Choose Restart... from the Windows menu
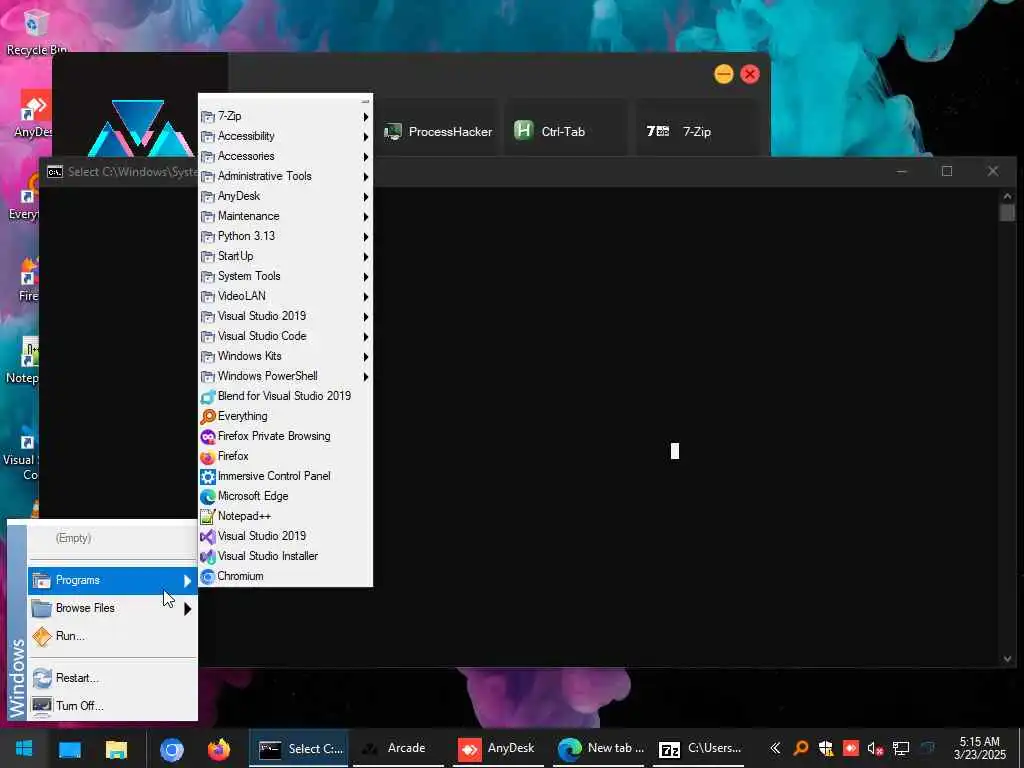This screenshot has width=1024, height=768. coord(112,678)
